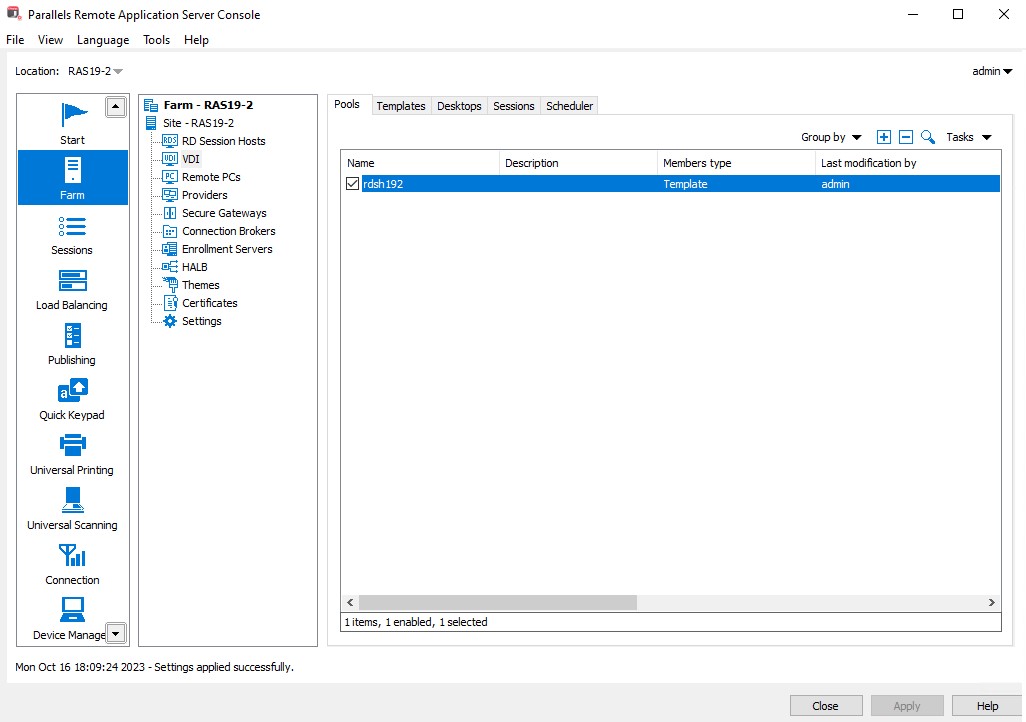Remove pool with minus icon
The height and width of the screenshot is (722, 1026).
[906, 137]
